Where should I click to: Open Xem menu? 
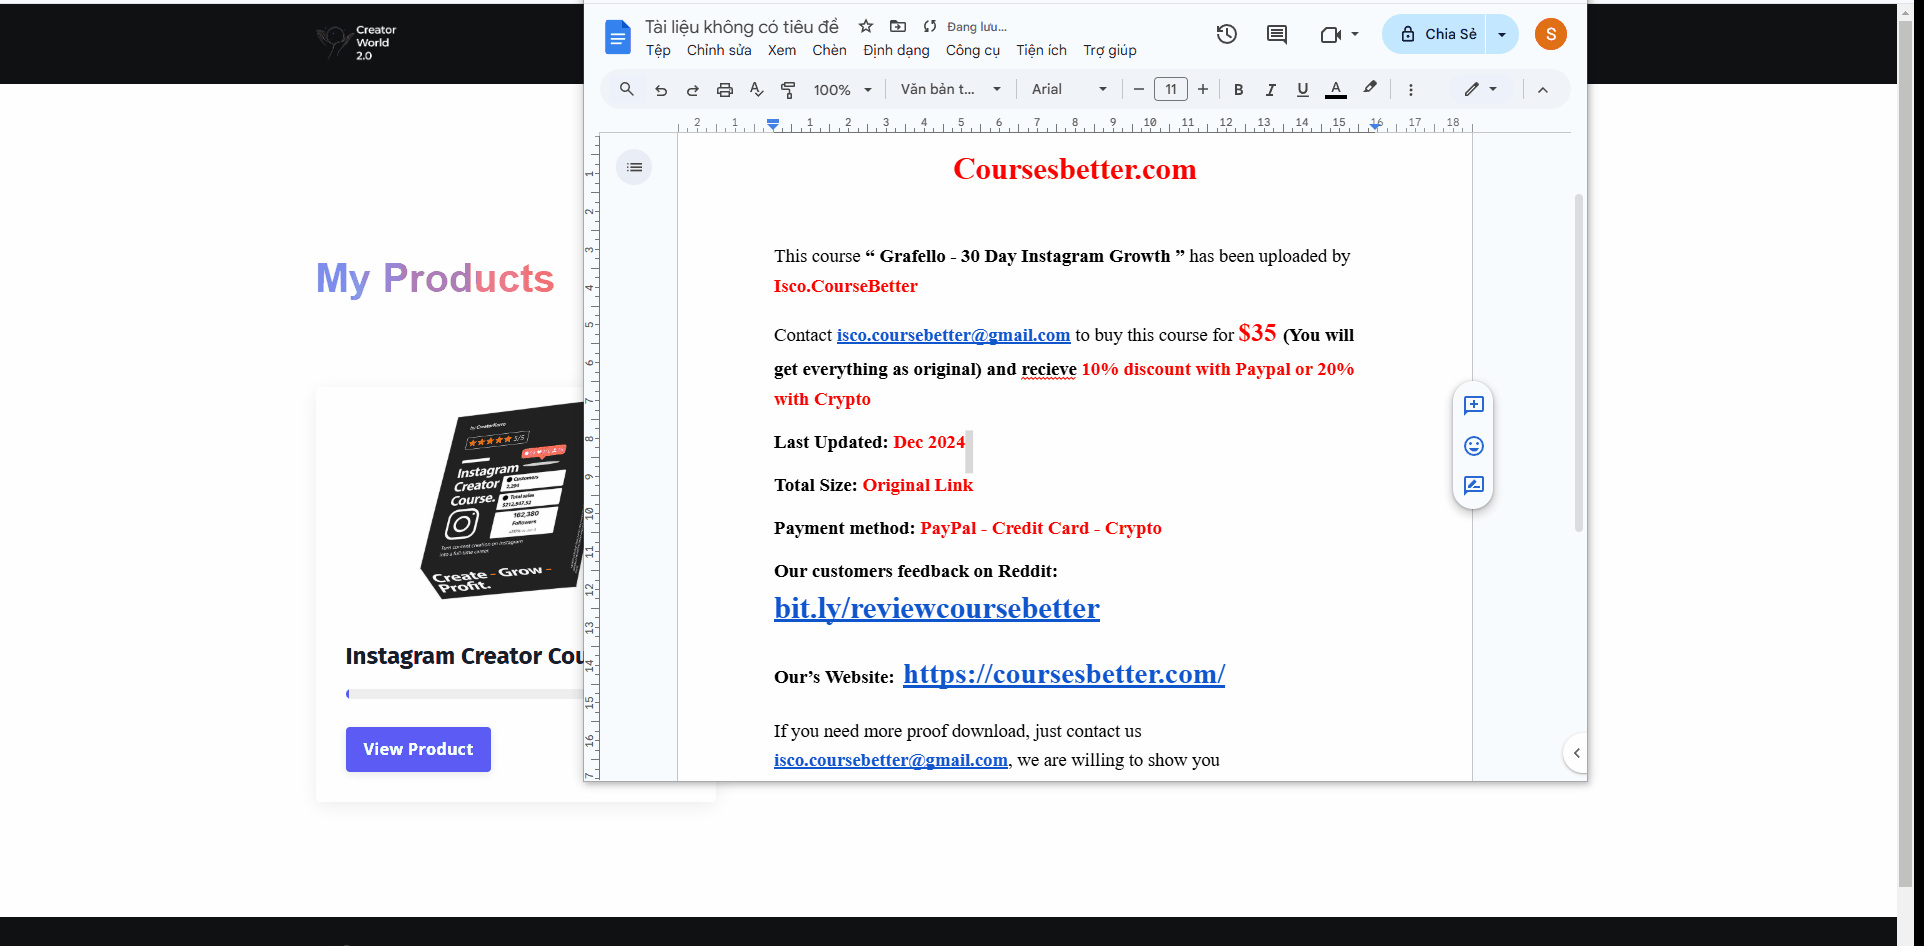coord(782,50)
